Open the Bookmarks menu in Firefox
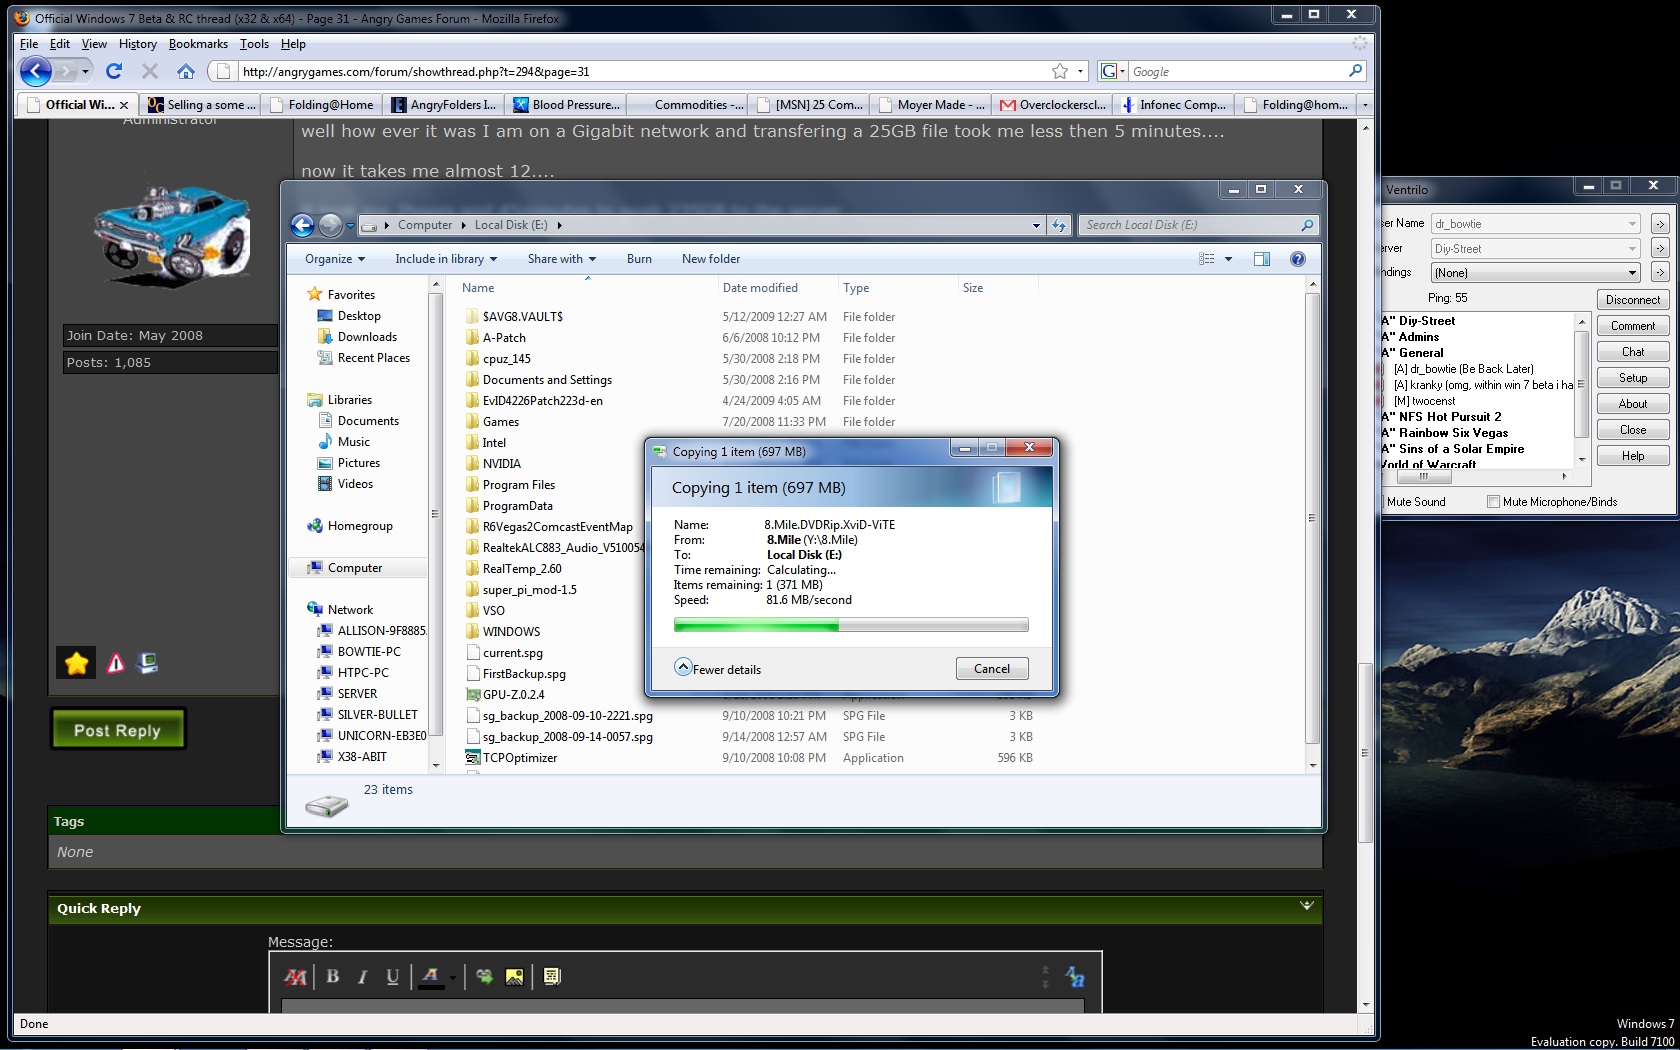Screen dimensions: 1680x1050 pos(198,44)
